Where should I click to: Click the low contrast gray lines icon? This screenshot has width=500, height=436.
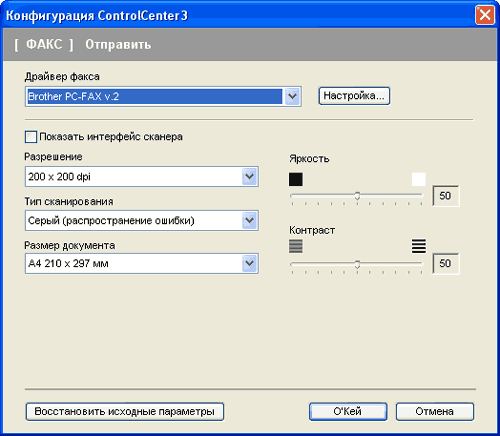pos(296,246)
